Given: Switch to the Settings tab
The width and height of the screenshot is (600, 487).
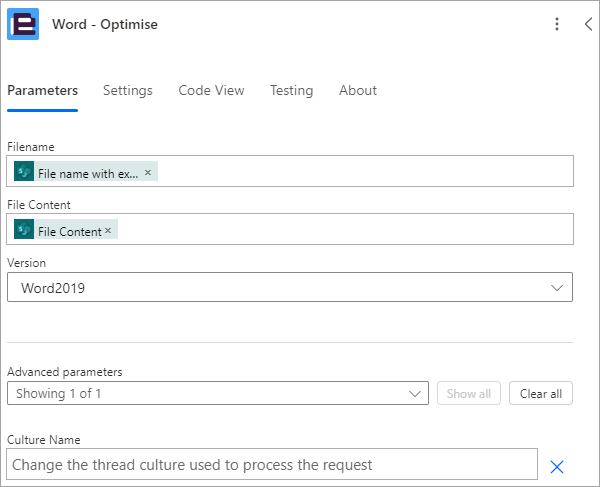Looking at the screenshot, I should point(128,91).
